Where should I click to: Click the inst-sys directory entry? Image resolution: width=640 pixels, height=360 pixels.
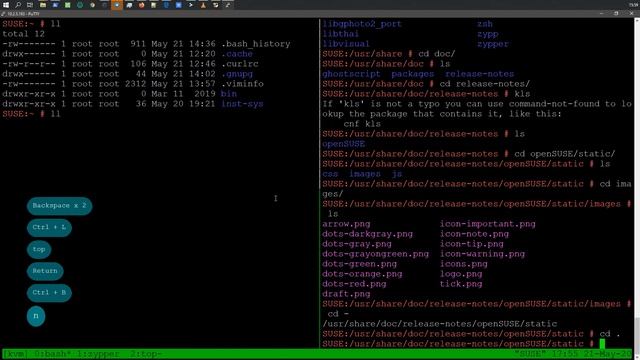242,104
